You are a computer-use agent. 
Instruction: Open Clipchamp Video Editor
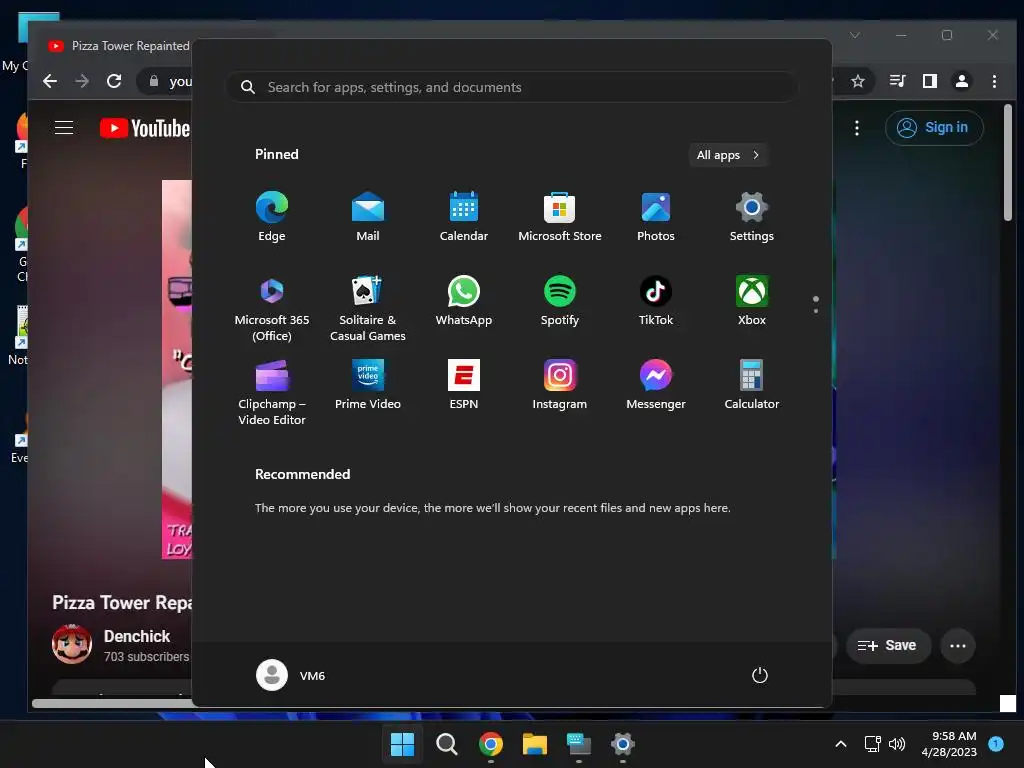click(272, 392)
